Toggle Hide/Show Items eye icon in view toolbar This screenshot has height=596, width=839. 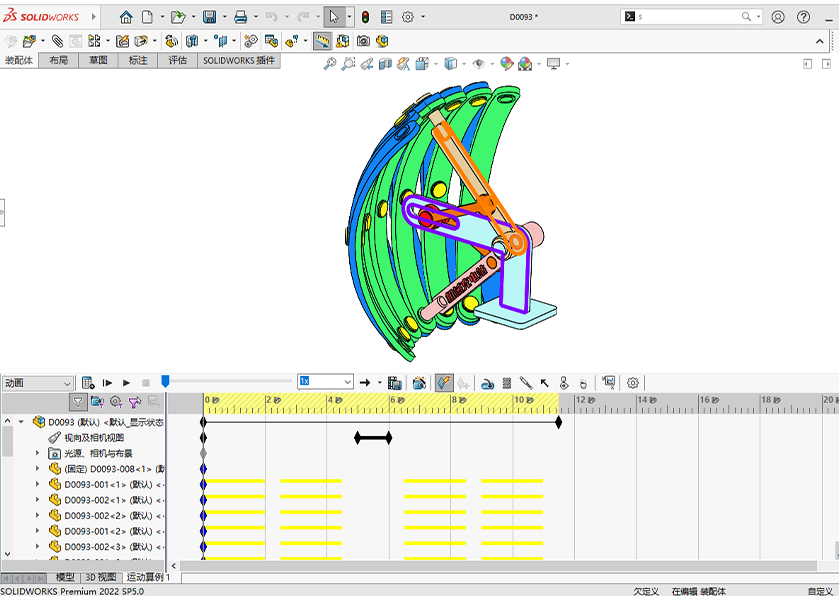(x=479, y=64)
